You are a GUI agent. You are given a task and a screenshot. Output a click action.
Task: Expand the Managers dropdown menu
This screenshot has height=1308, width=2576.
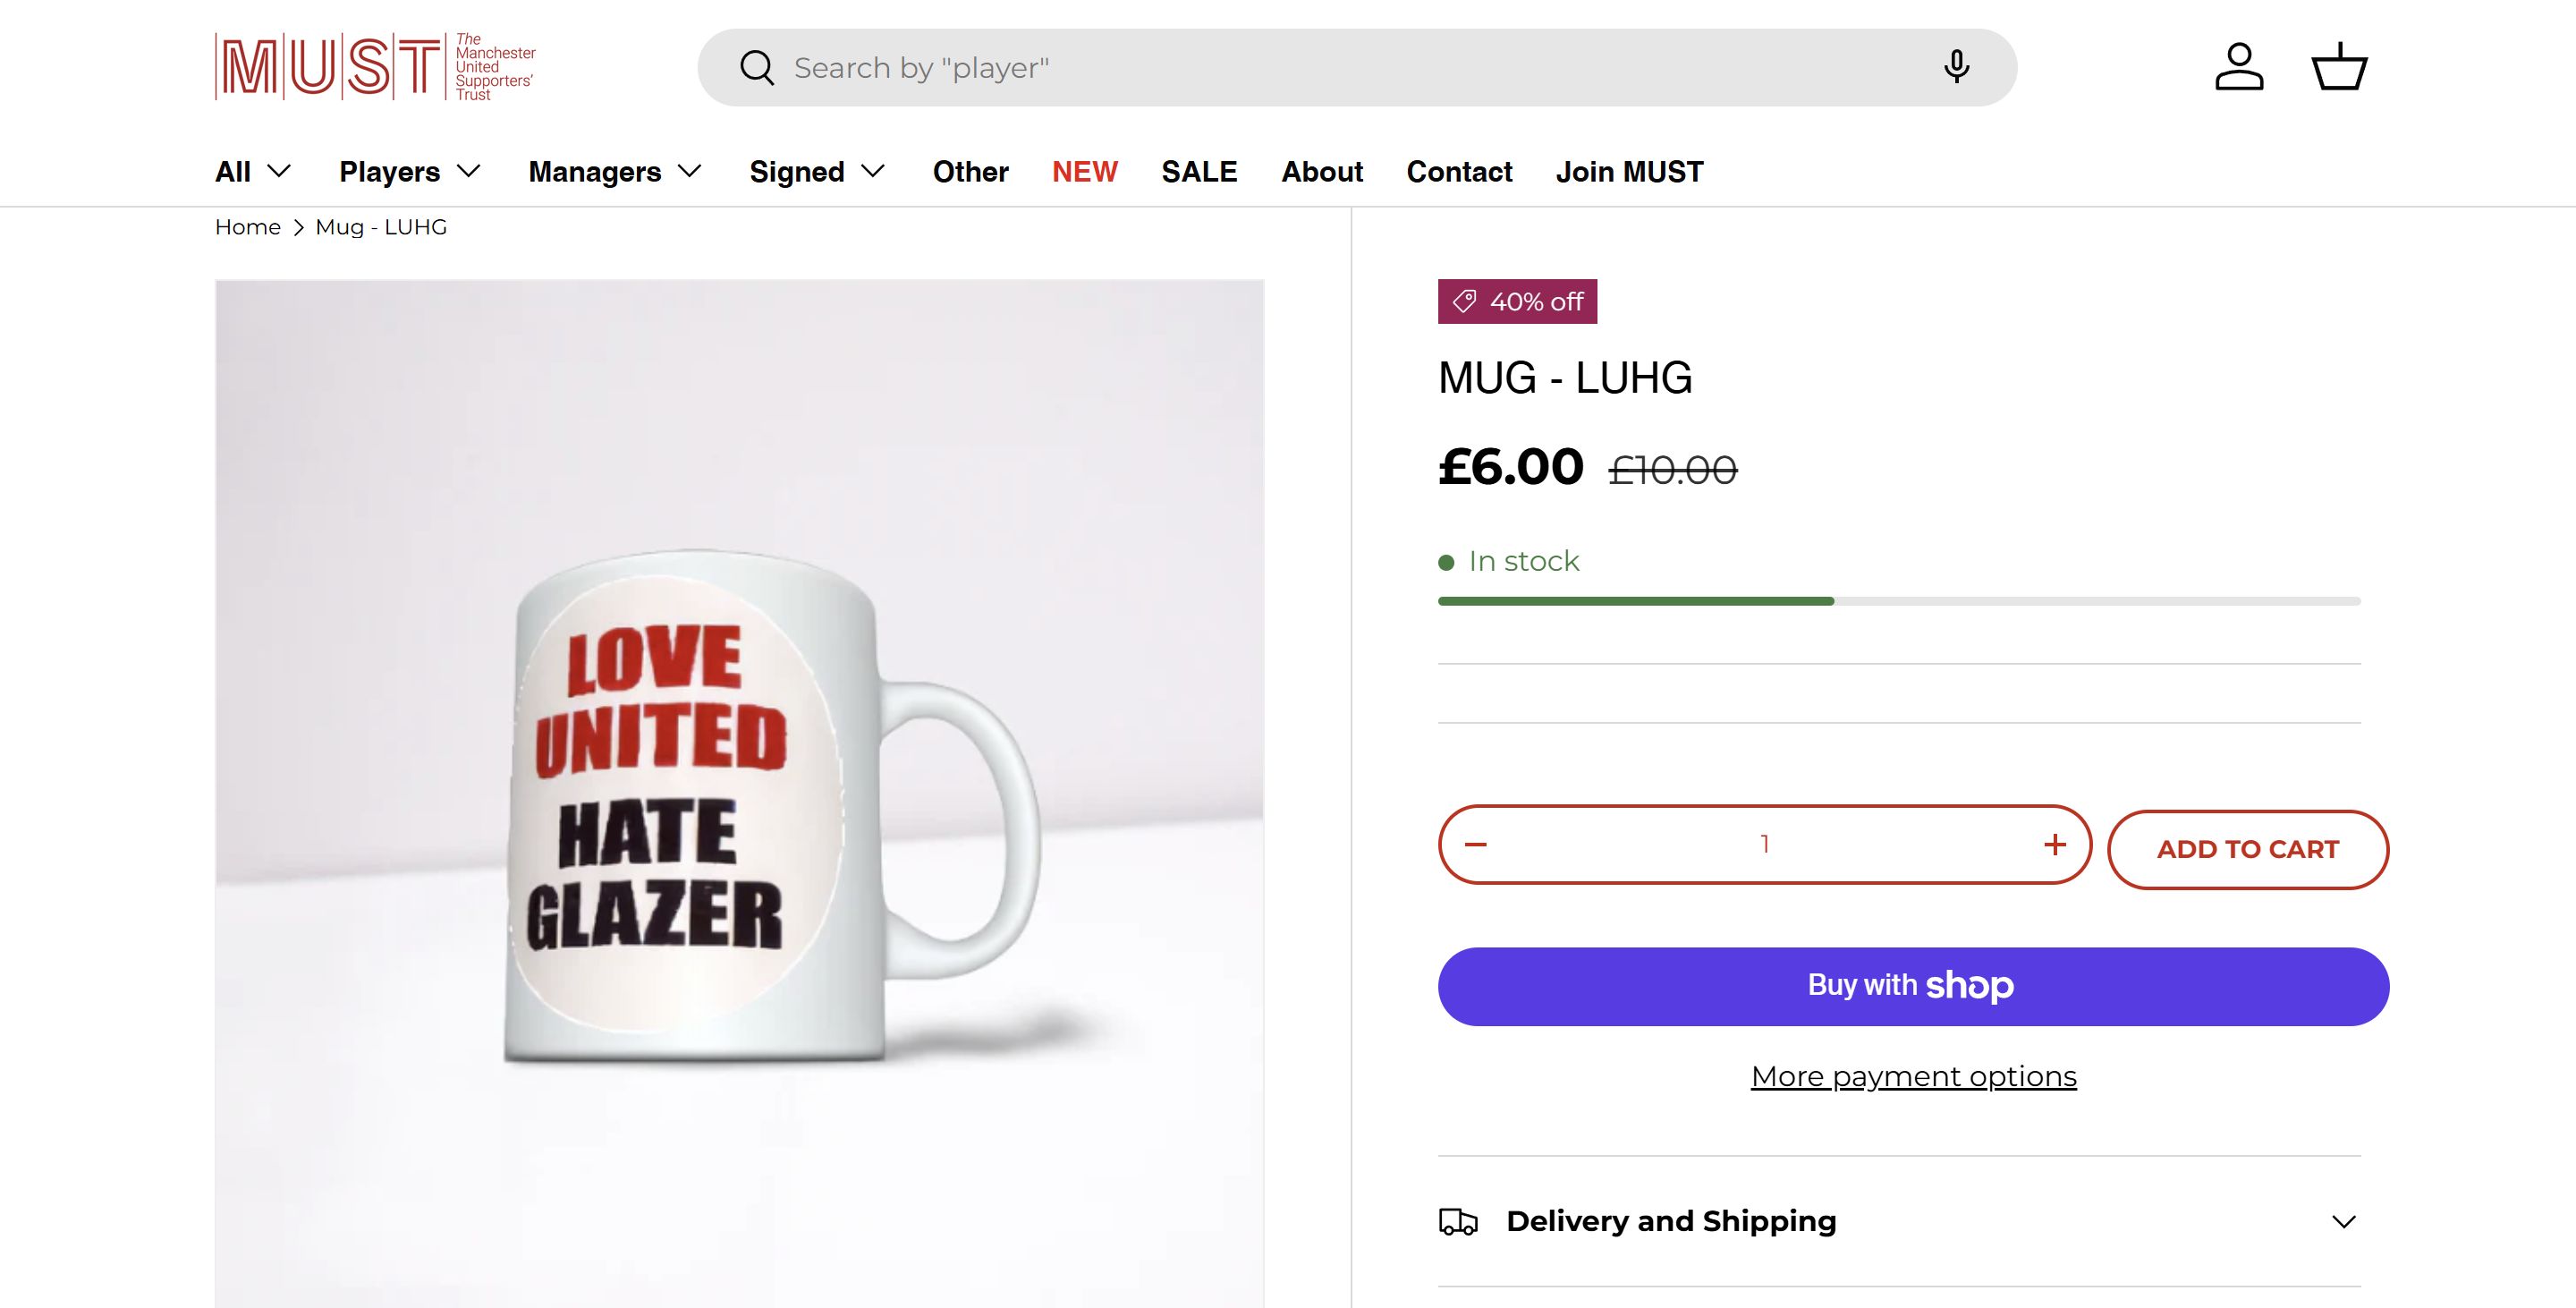click(615, 172)
